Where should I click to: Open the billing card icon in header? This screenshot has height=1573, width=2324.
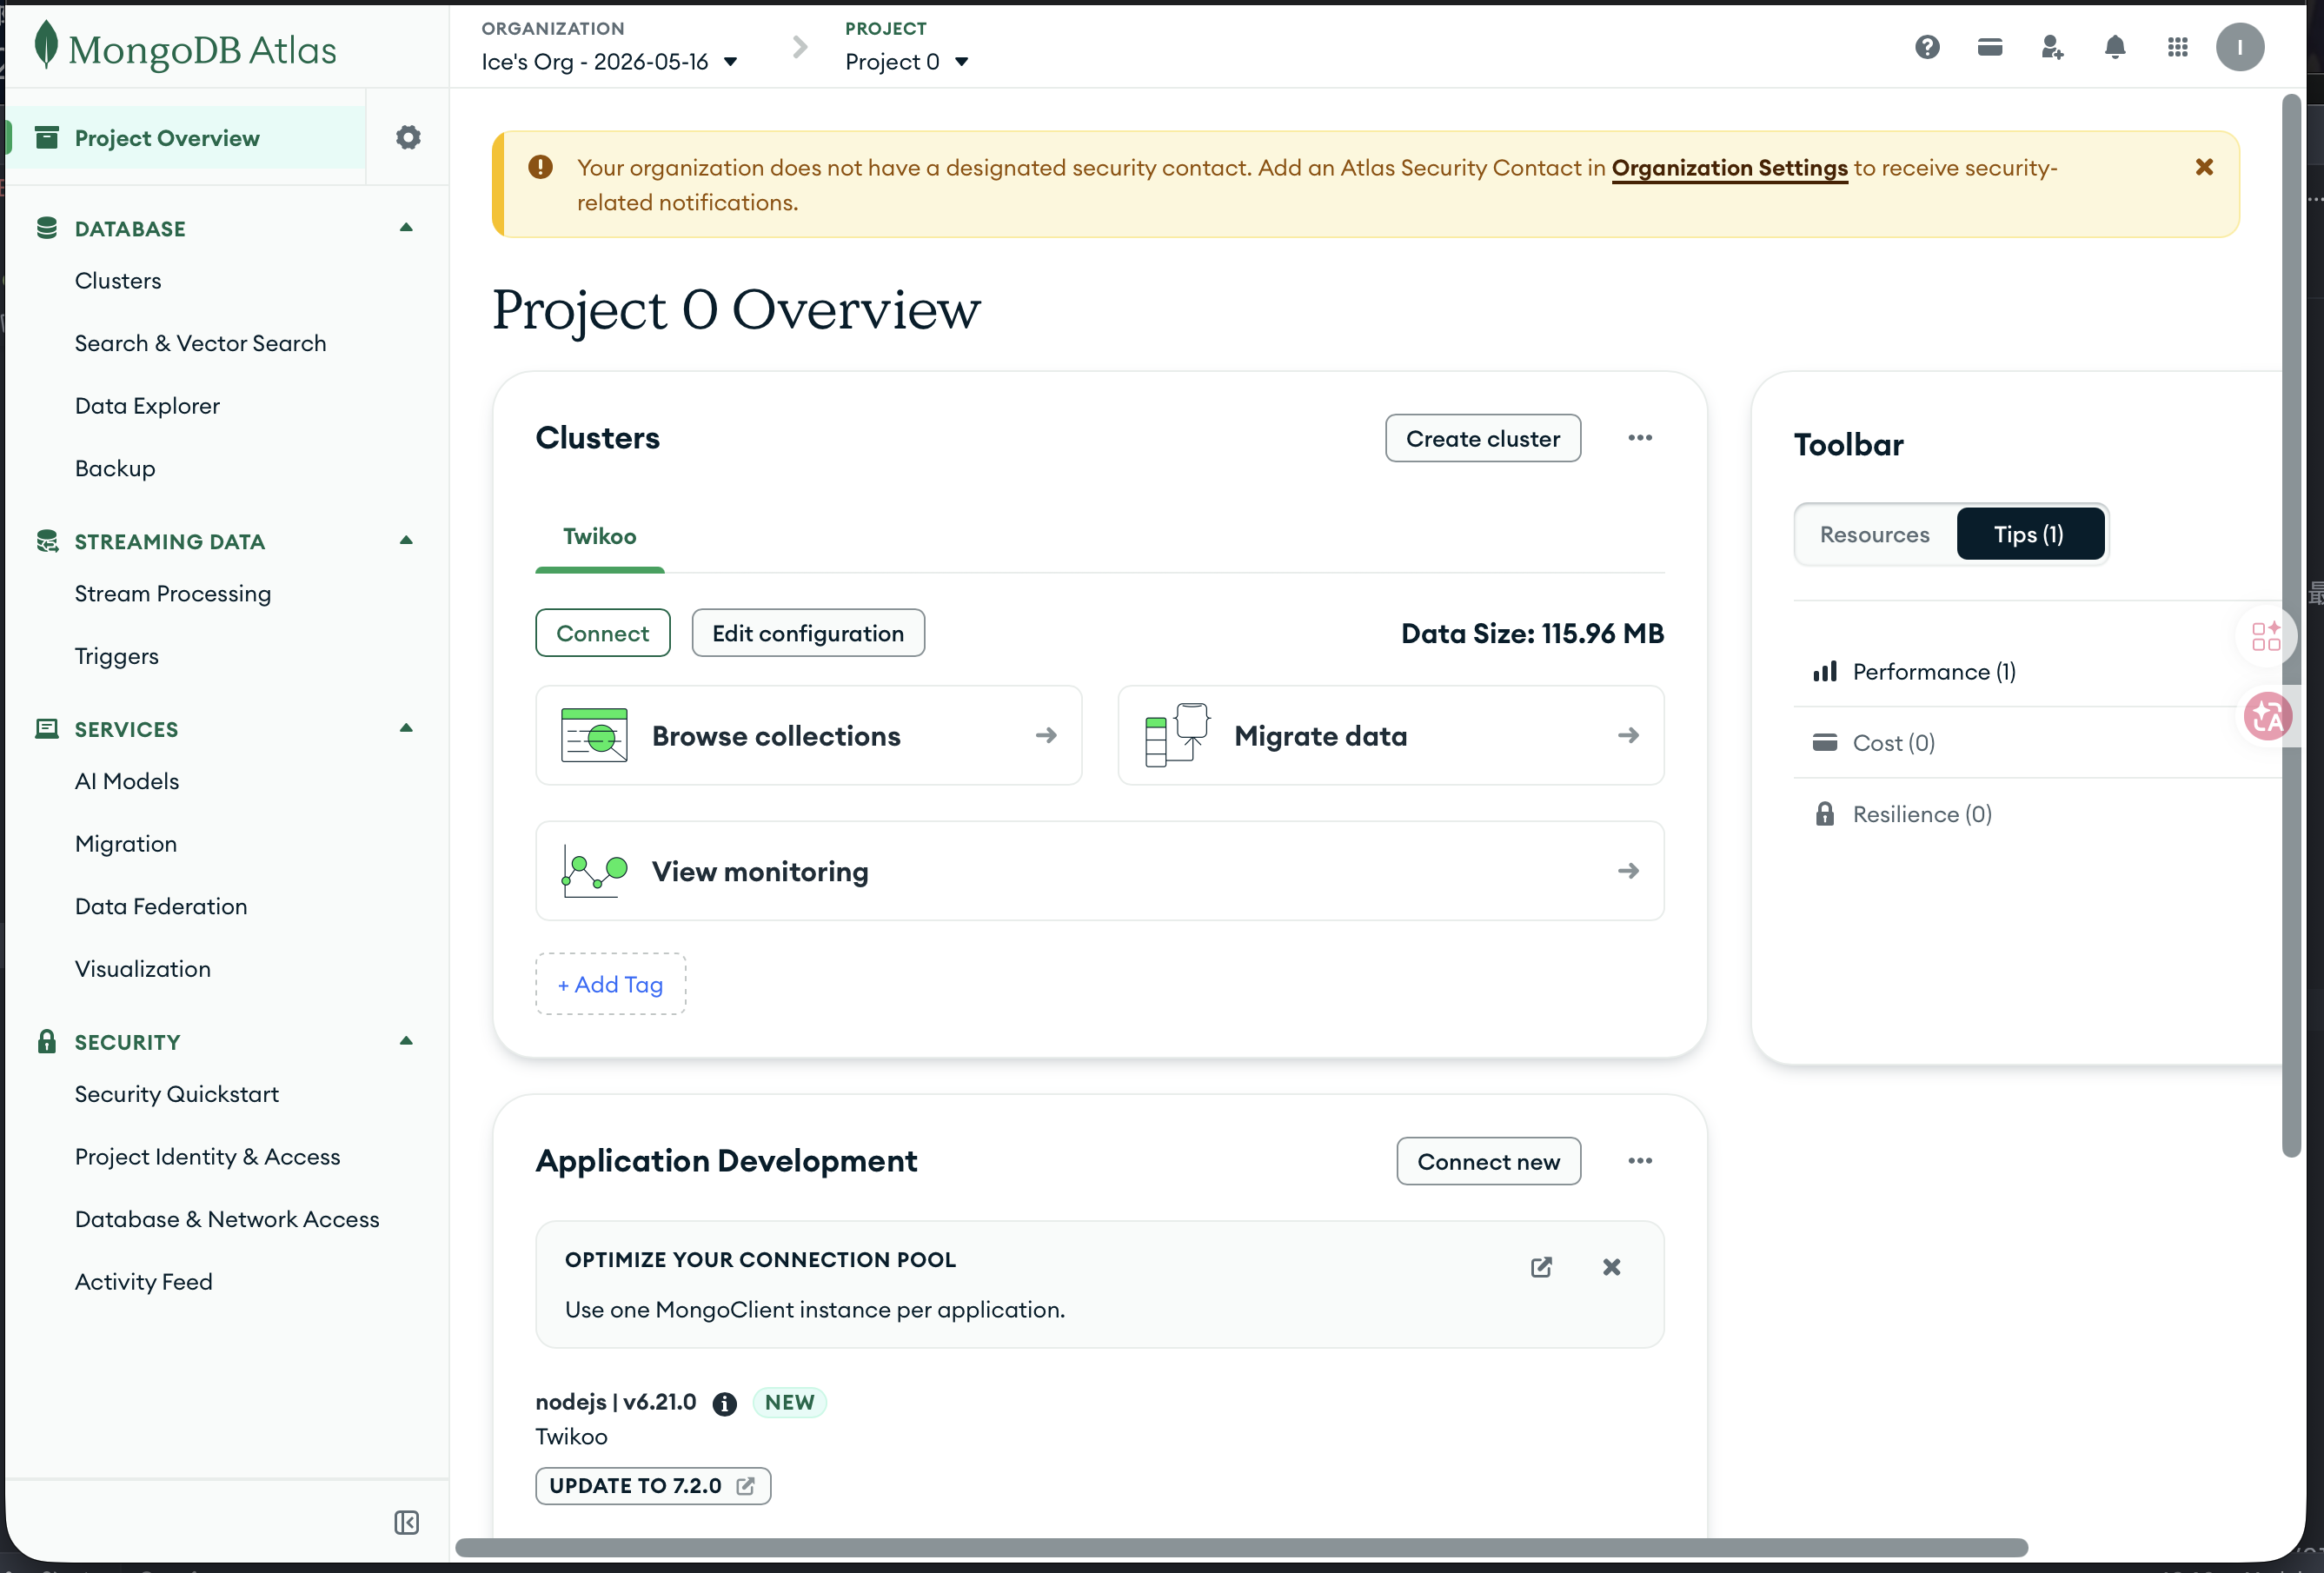(x=1990, y=47)
